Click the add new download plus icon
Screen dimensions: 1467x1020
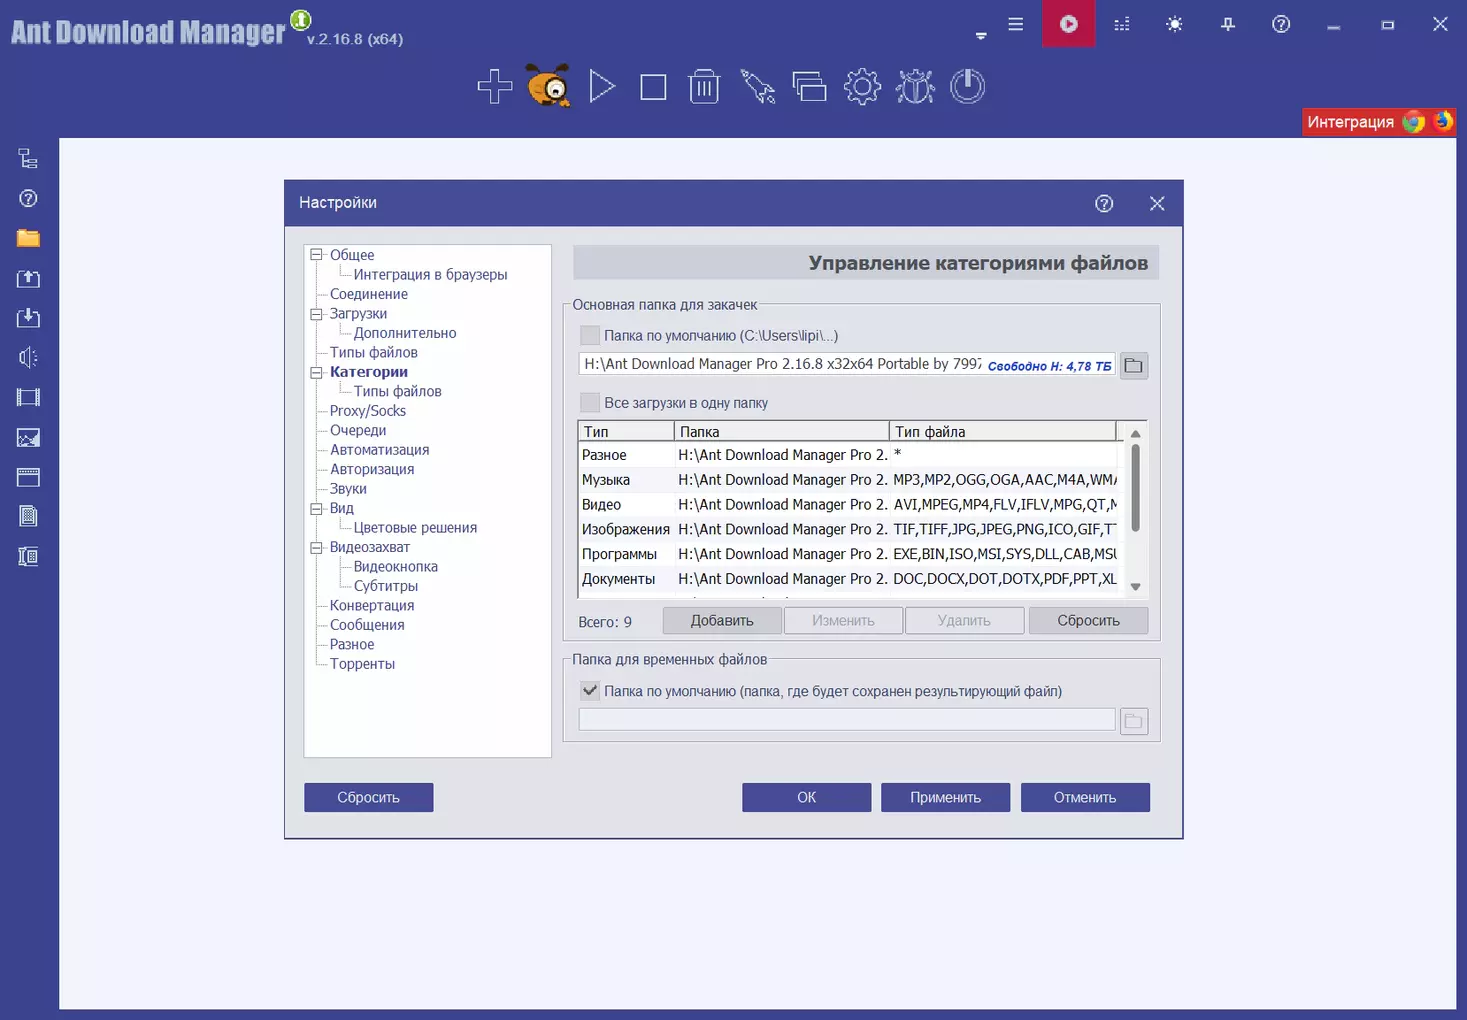coord(494,87)
